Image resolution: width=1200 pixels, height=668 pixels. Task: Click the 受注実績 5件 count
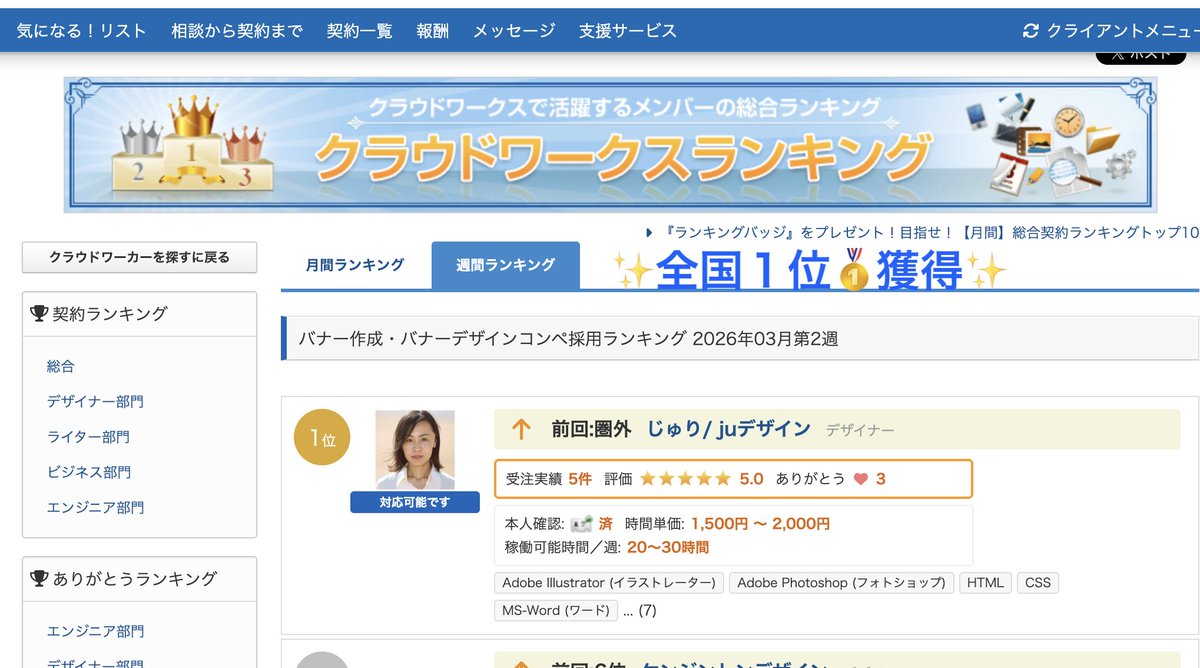pos(549,479)
